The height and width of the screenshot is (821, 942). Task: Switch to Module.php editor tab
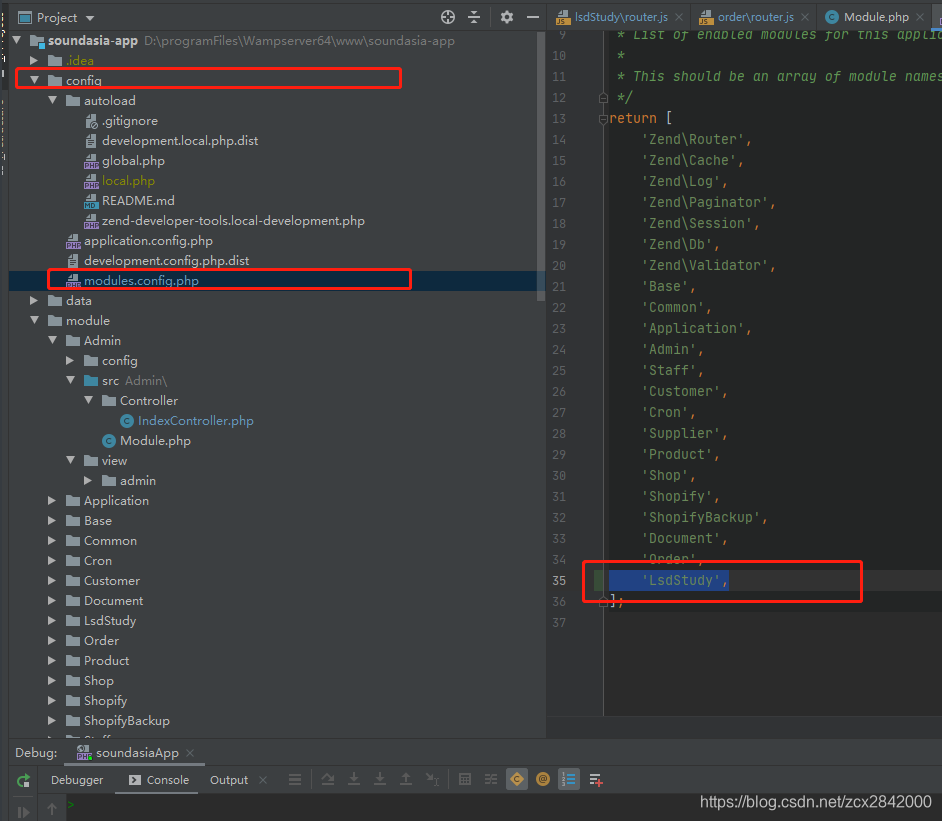click(x=876, y=17)
